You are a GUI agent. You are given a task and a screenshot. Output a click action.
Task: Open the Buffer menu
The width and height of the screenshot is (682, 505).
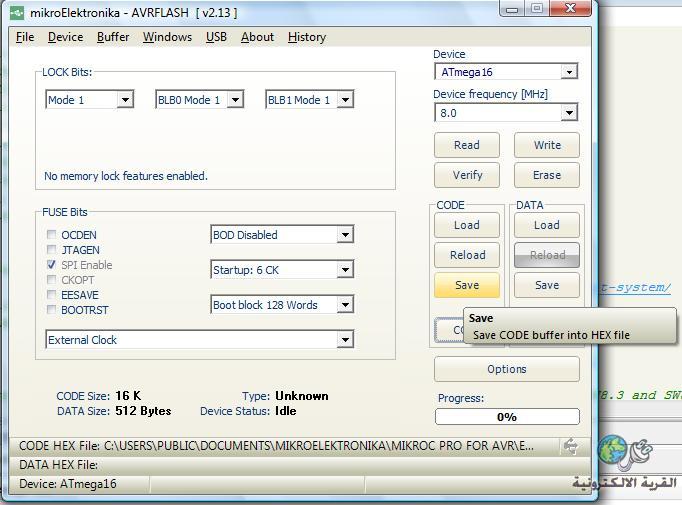[113, 37]
